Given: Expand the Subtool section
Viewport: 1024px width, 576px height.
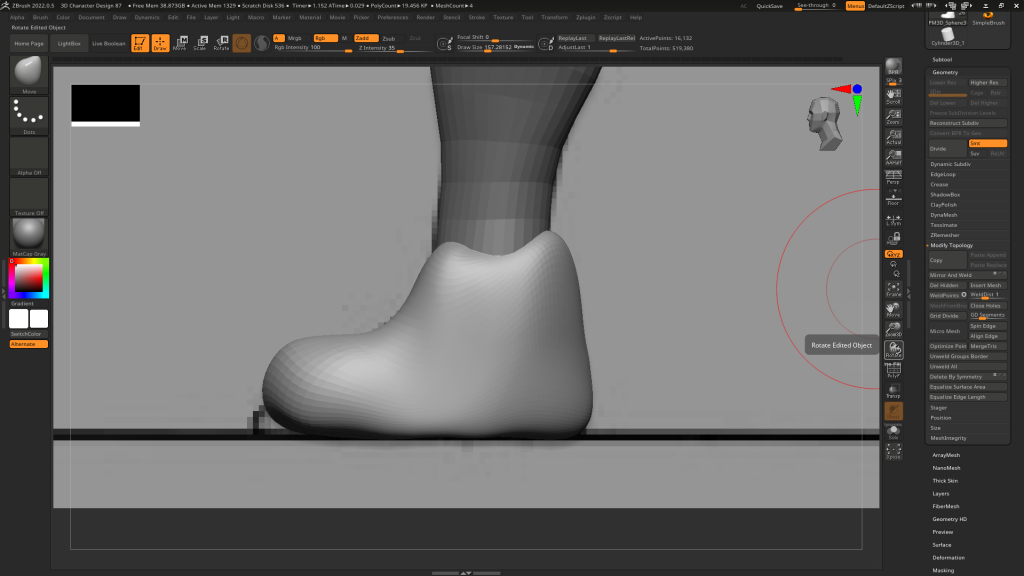Looking at the screenshot, I should [942, 60].
